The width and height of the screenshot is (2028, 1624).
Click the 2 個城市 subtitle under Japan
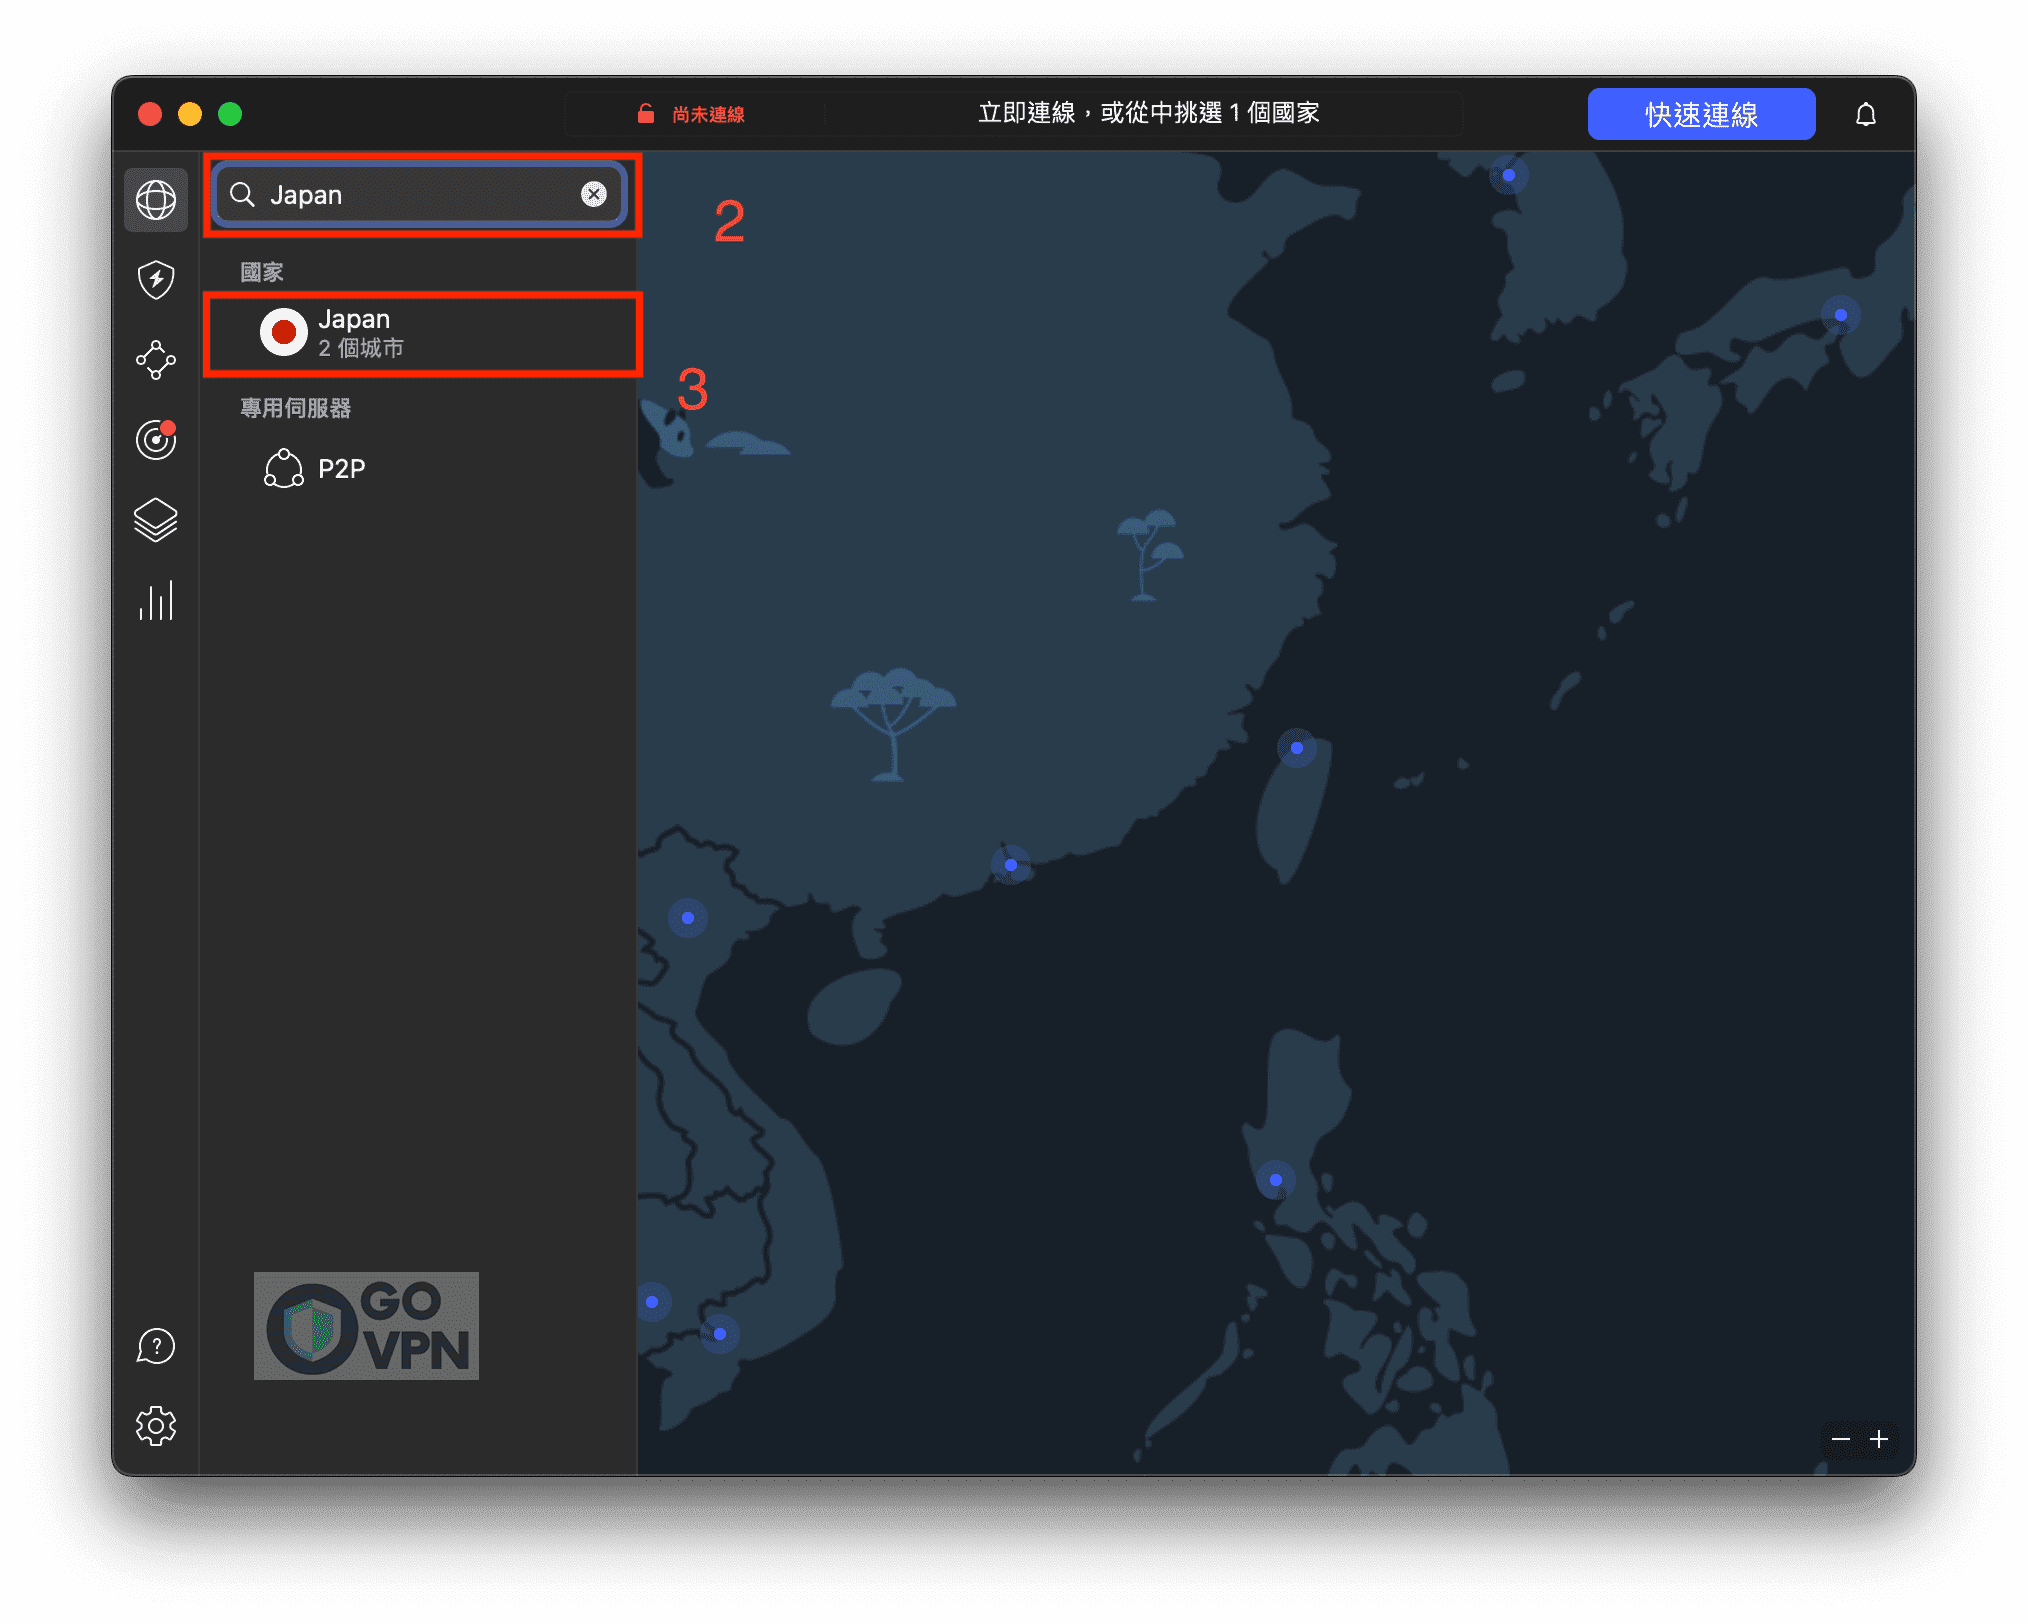pos(361,348)
